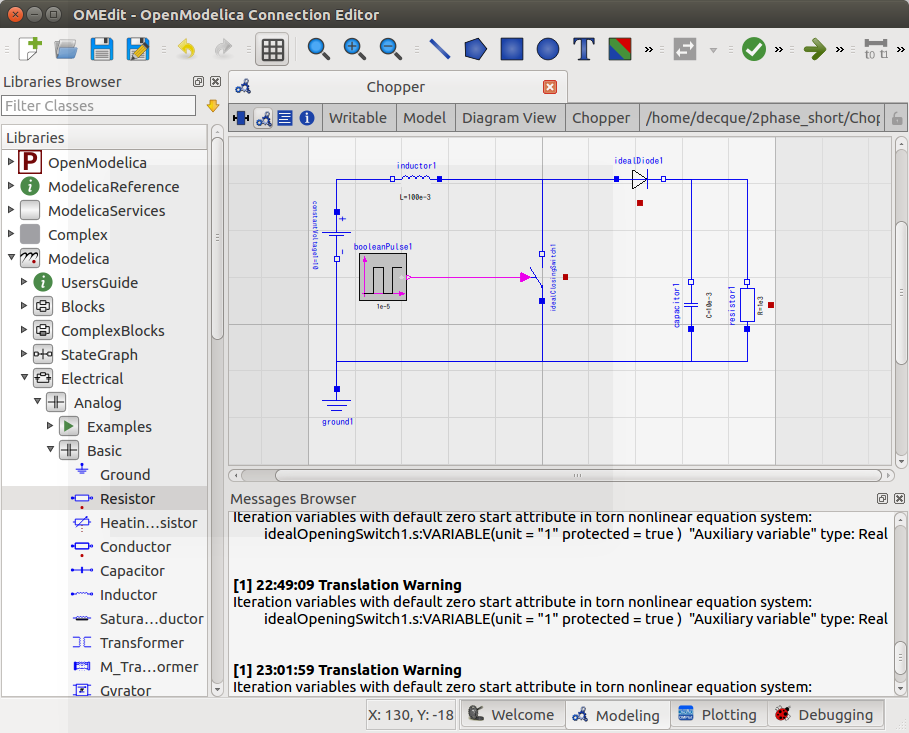Switch to Icon View toggle
This screenshot has height=733, width=909.
[x=241, y=118]
